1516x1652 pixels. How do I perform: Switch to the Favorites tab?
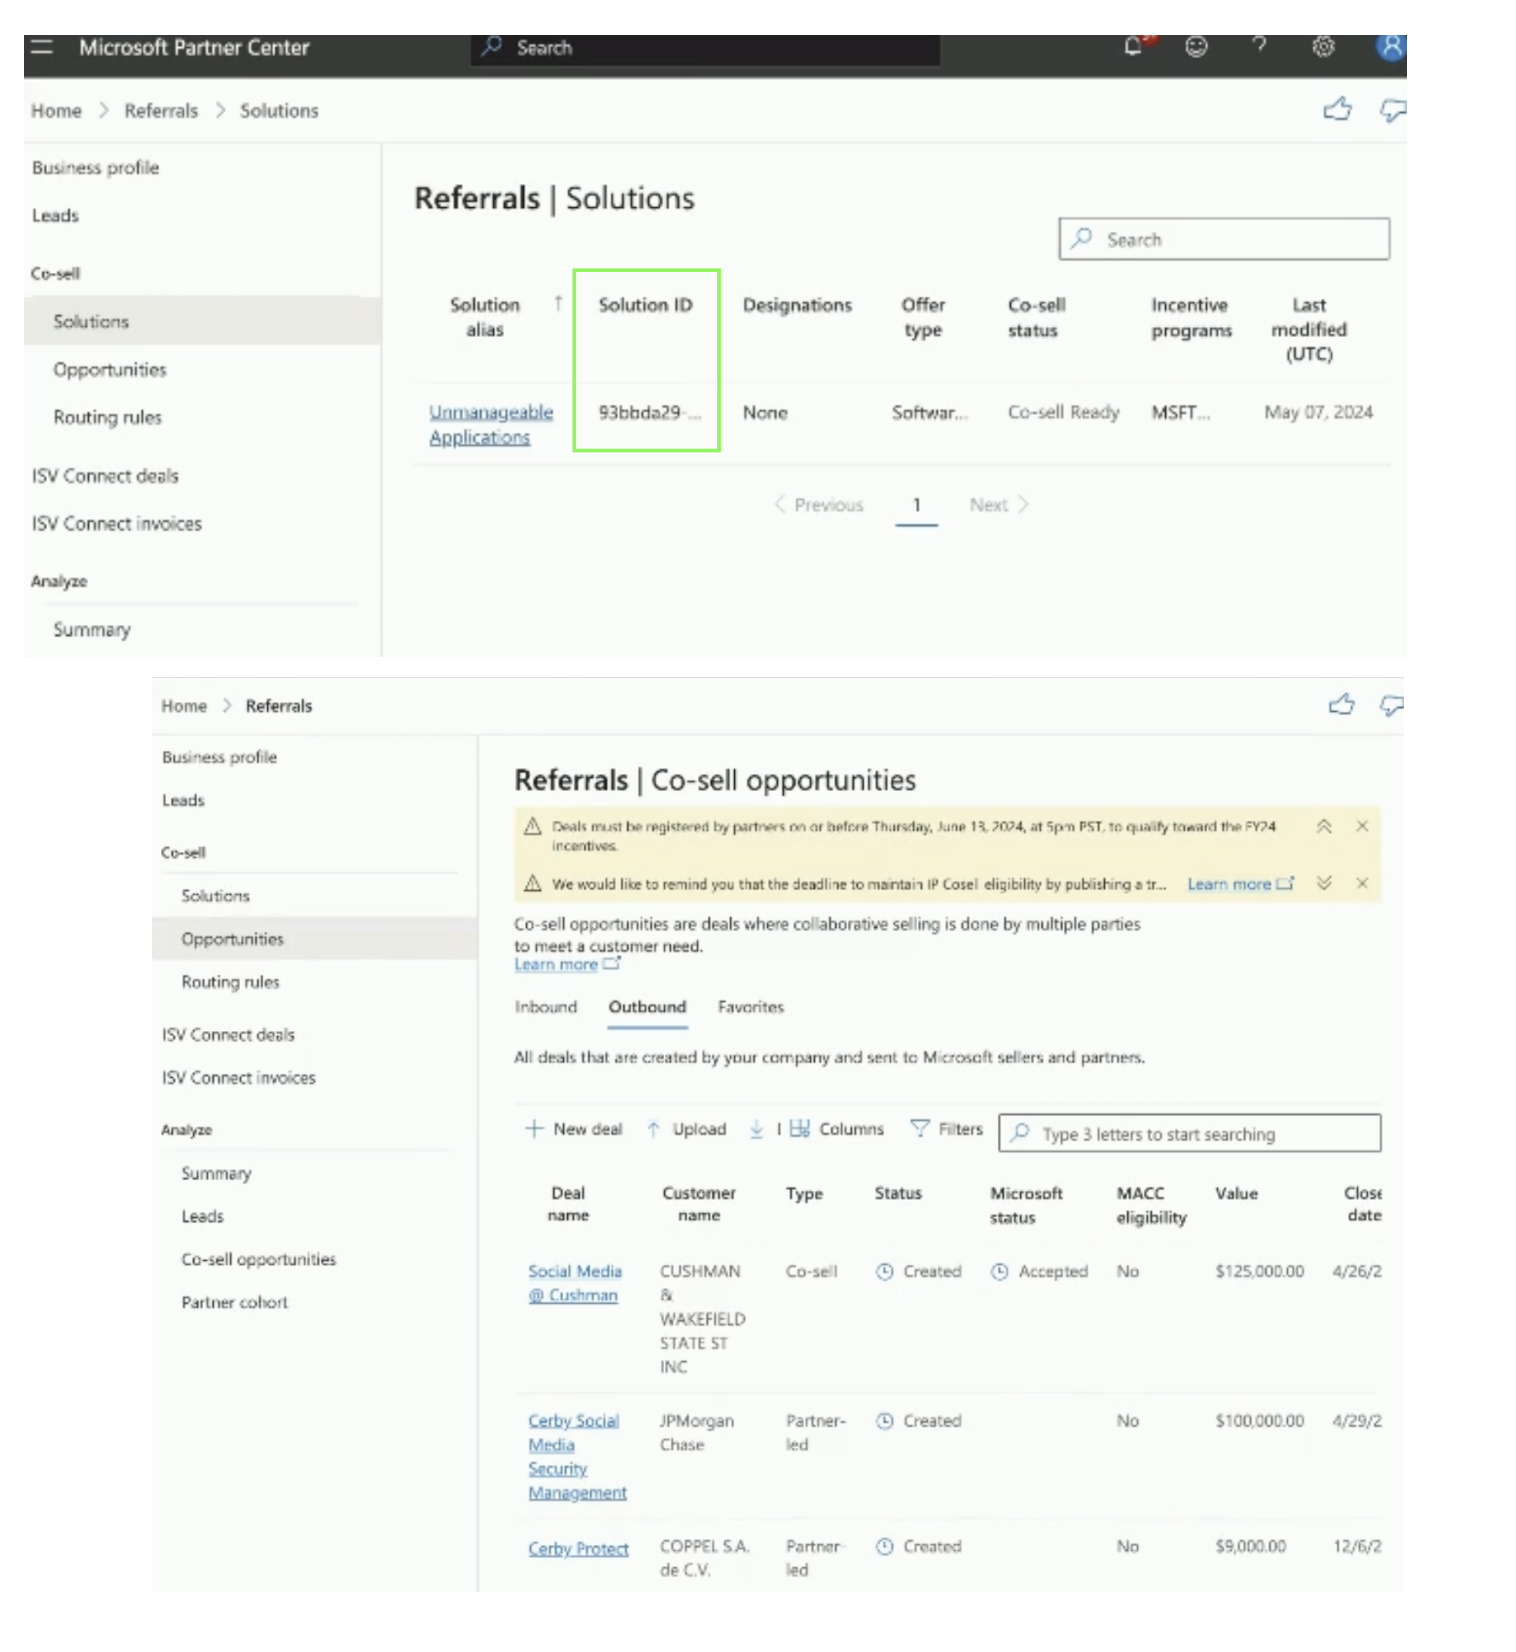click(x=751, y=1007)
